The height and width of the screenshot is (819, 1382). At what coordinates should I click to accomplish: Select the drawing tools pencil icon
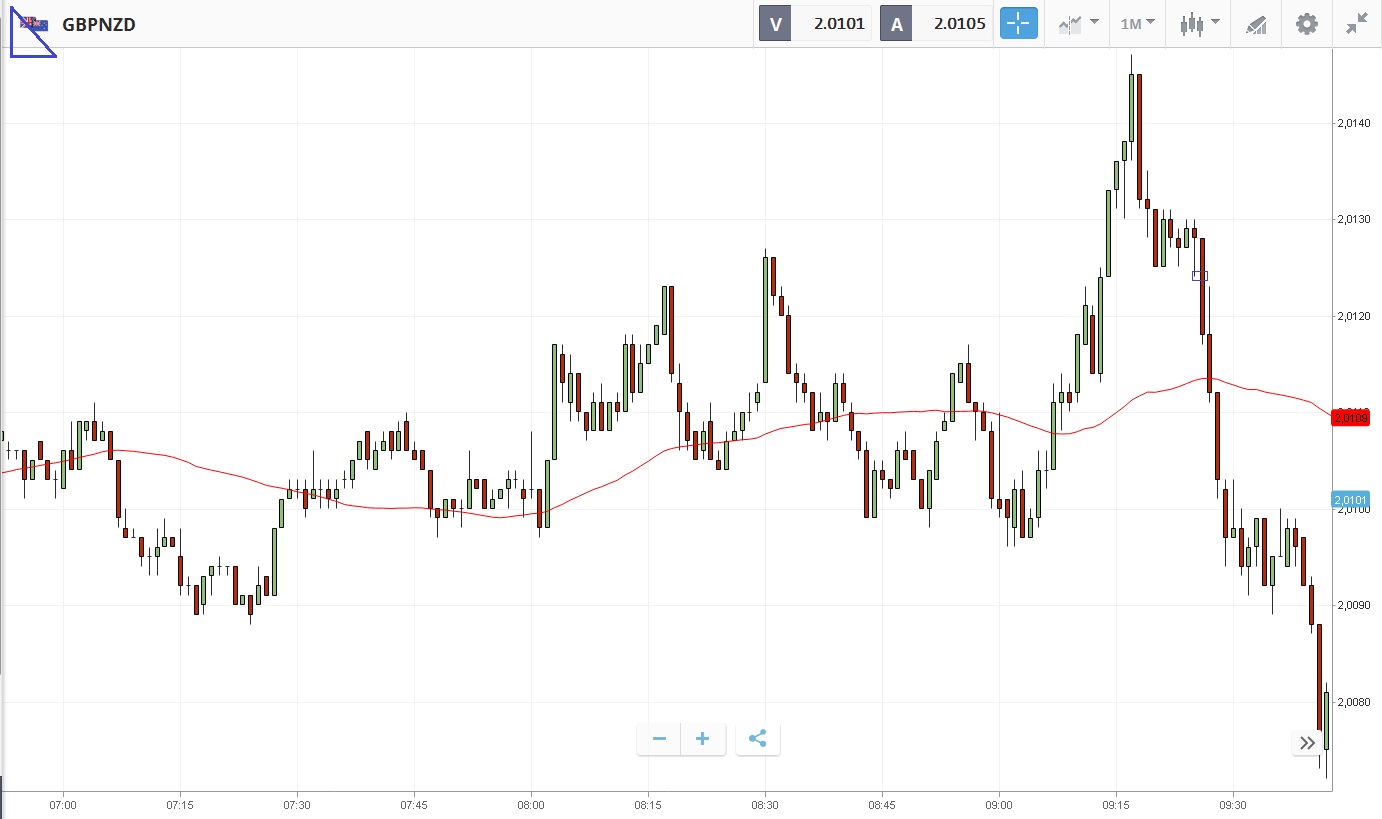pyautogui.click(x=1256, y=25)
